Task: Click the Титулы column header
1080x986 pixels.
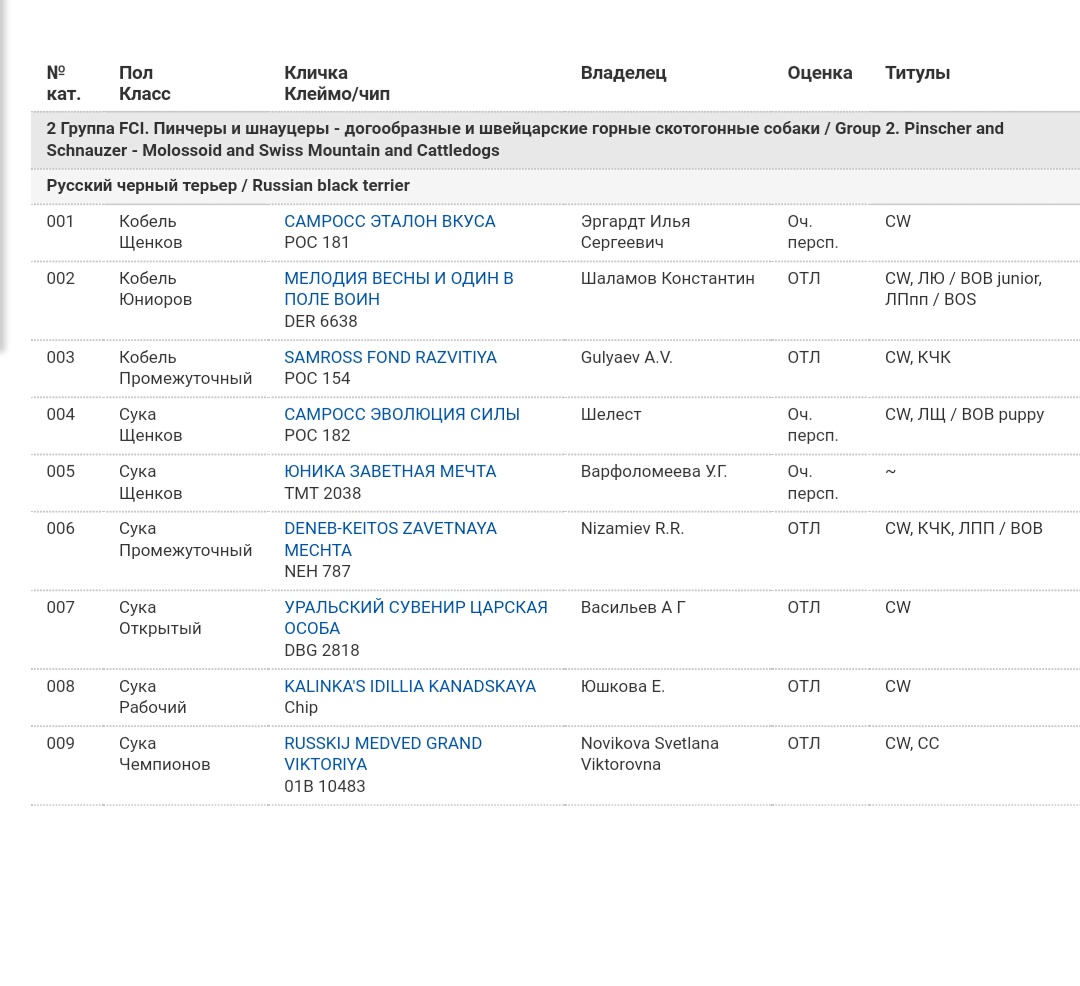Action: pos(917,73)
